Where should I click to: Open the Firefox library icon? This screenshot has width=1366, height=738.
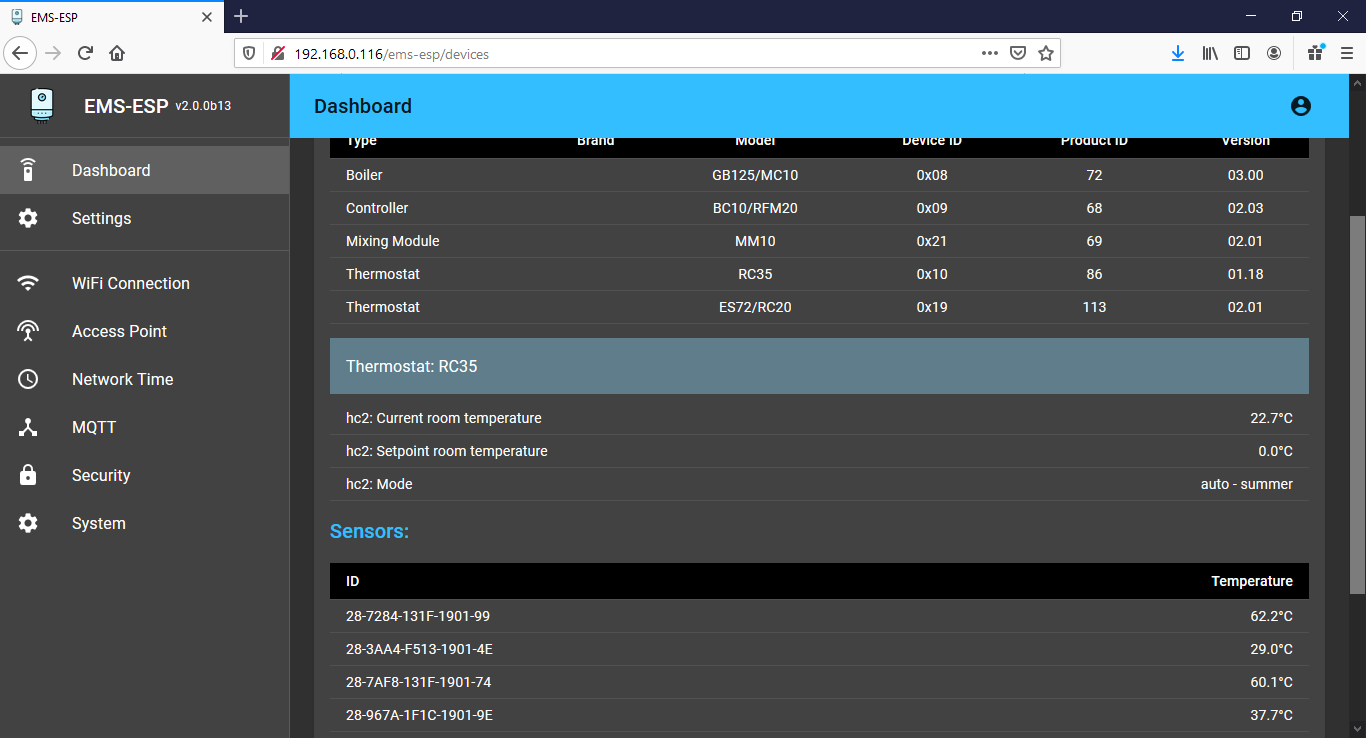[x=1210, y=53]
